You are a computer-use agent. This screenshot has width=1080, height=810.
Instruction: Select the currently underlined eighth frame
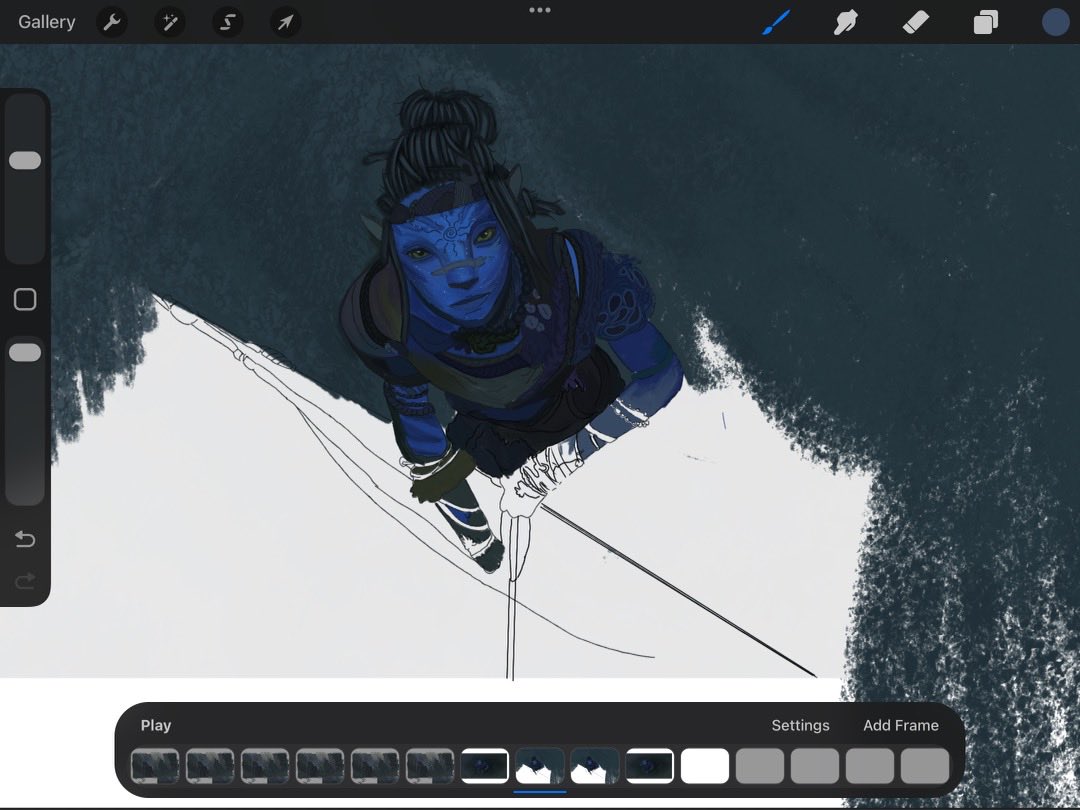coord(540,766)
